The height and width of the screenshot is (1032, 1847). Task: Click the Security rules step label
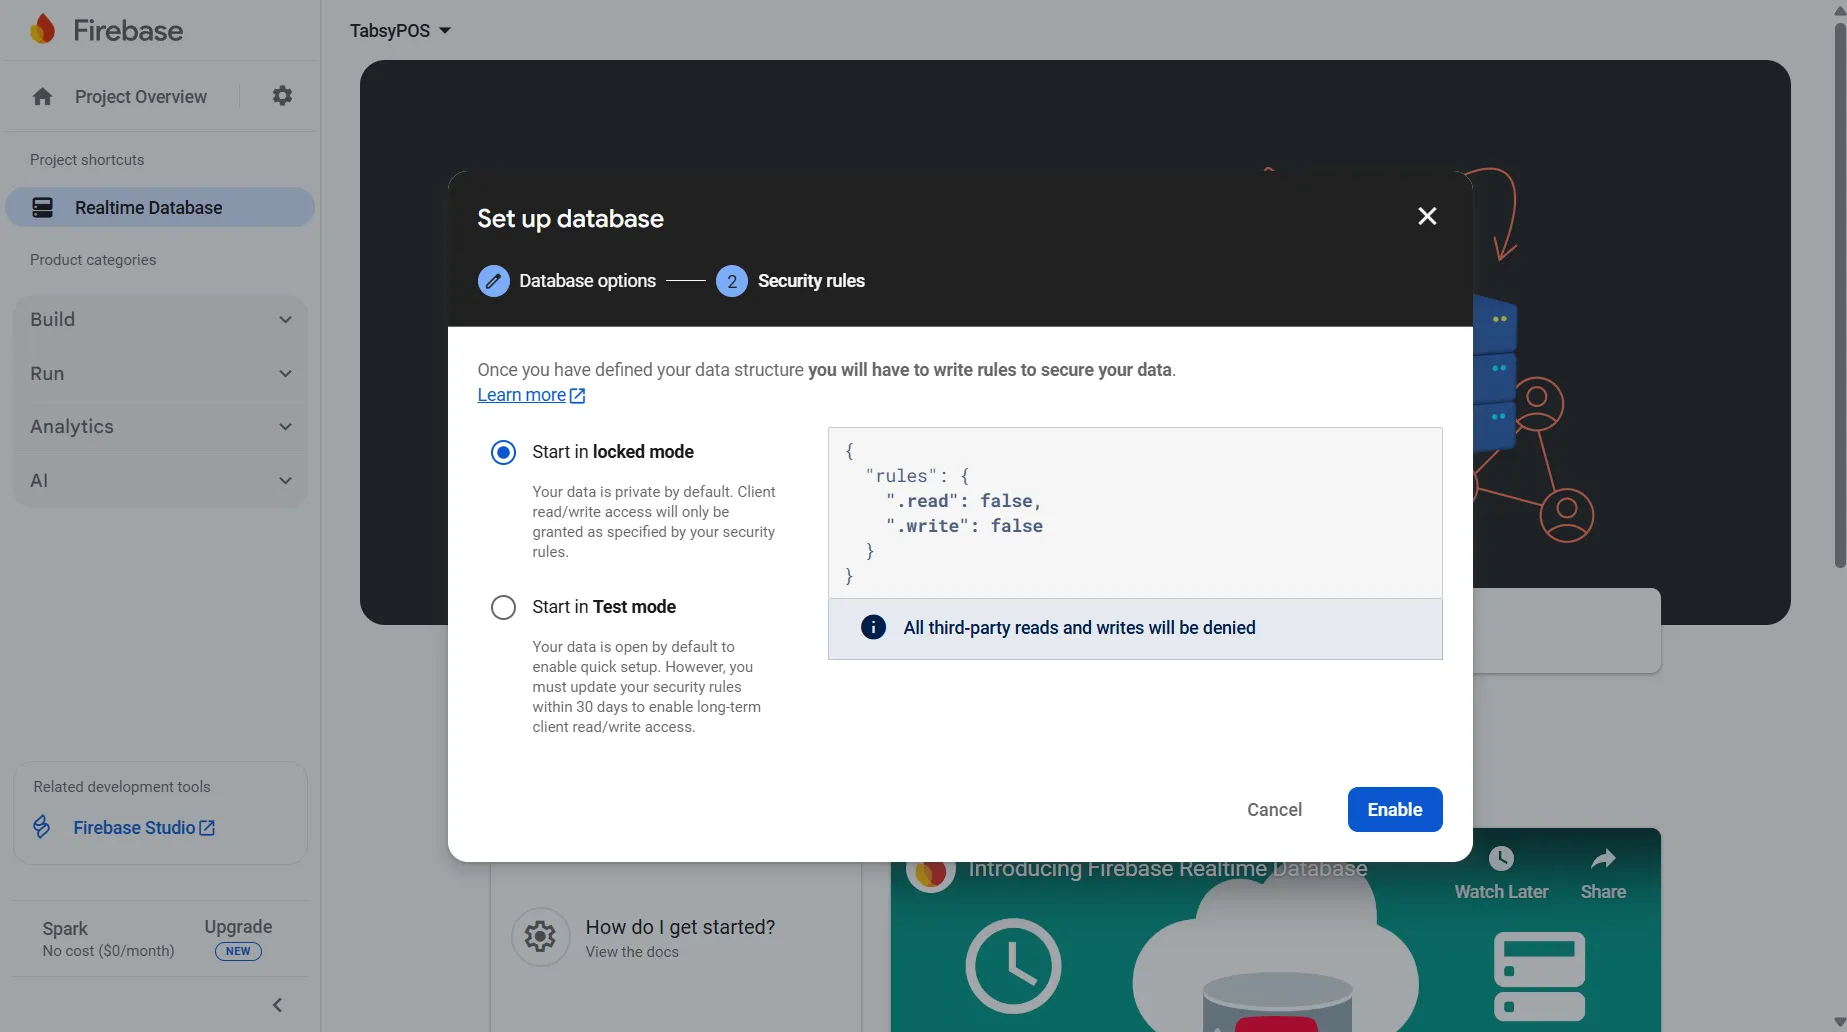[811, 281]
